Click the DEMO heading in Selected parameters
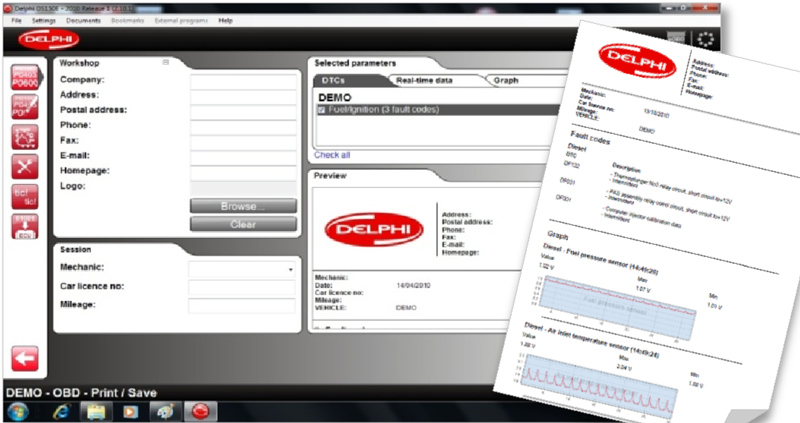 pos(335,97)
